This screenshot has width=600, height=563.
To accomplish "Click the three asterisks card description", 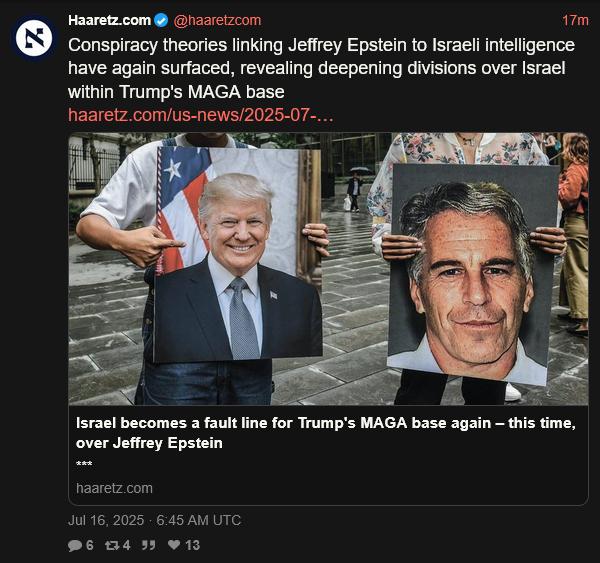I will pyautogui.click(x=84, y=464).
